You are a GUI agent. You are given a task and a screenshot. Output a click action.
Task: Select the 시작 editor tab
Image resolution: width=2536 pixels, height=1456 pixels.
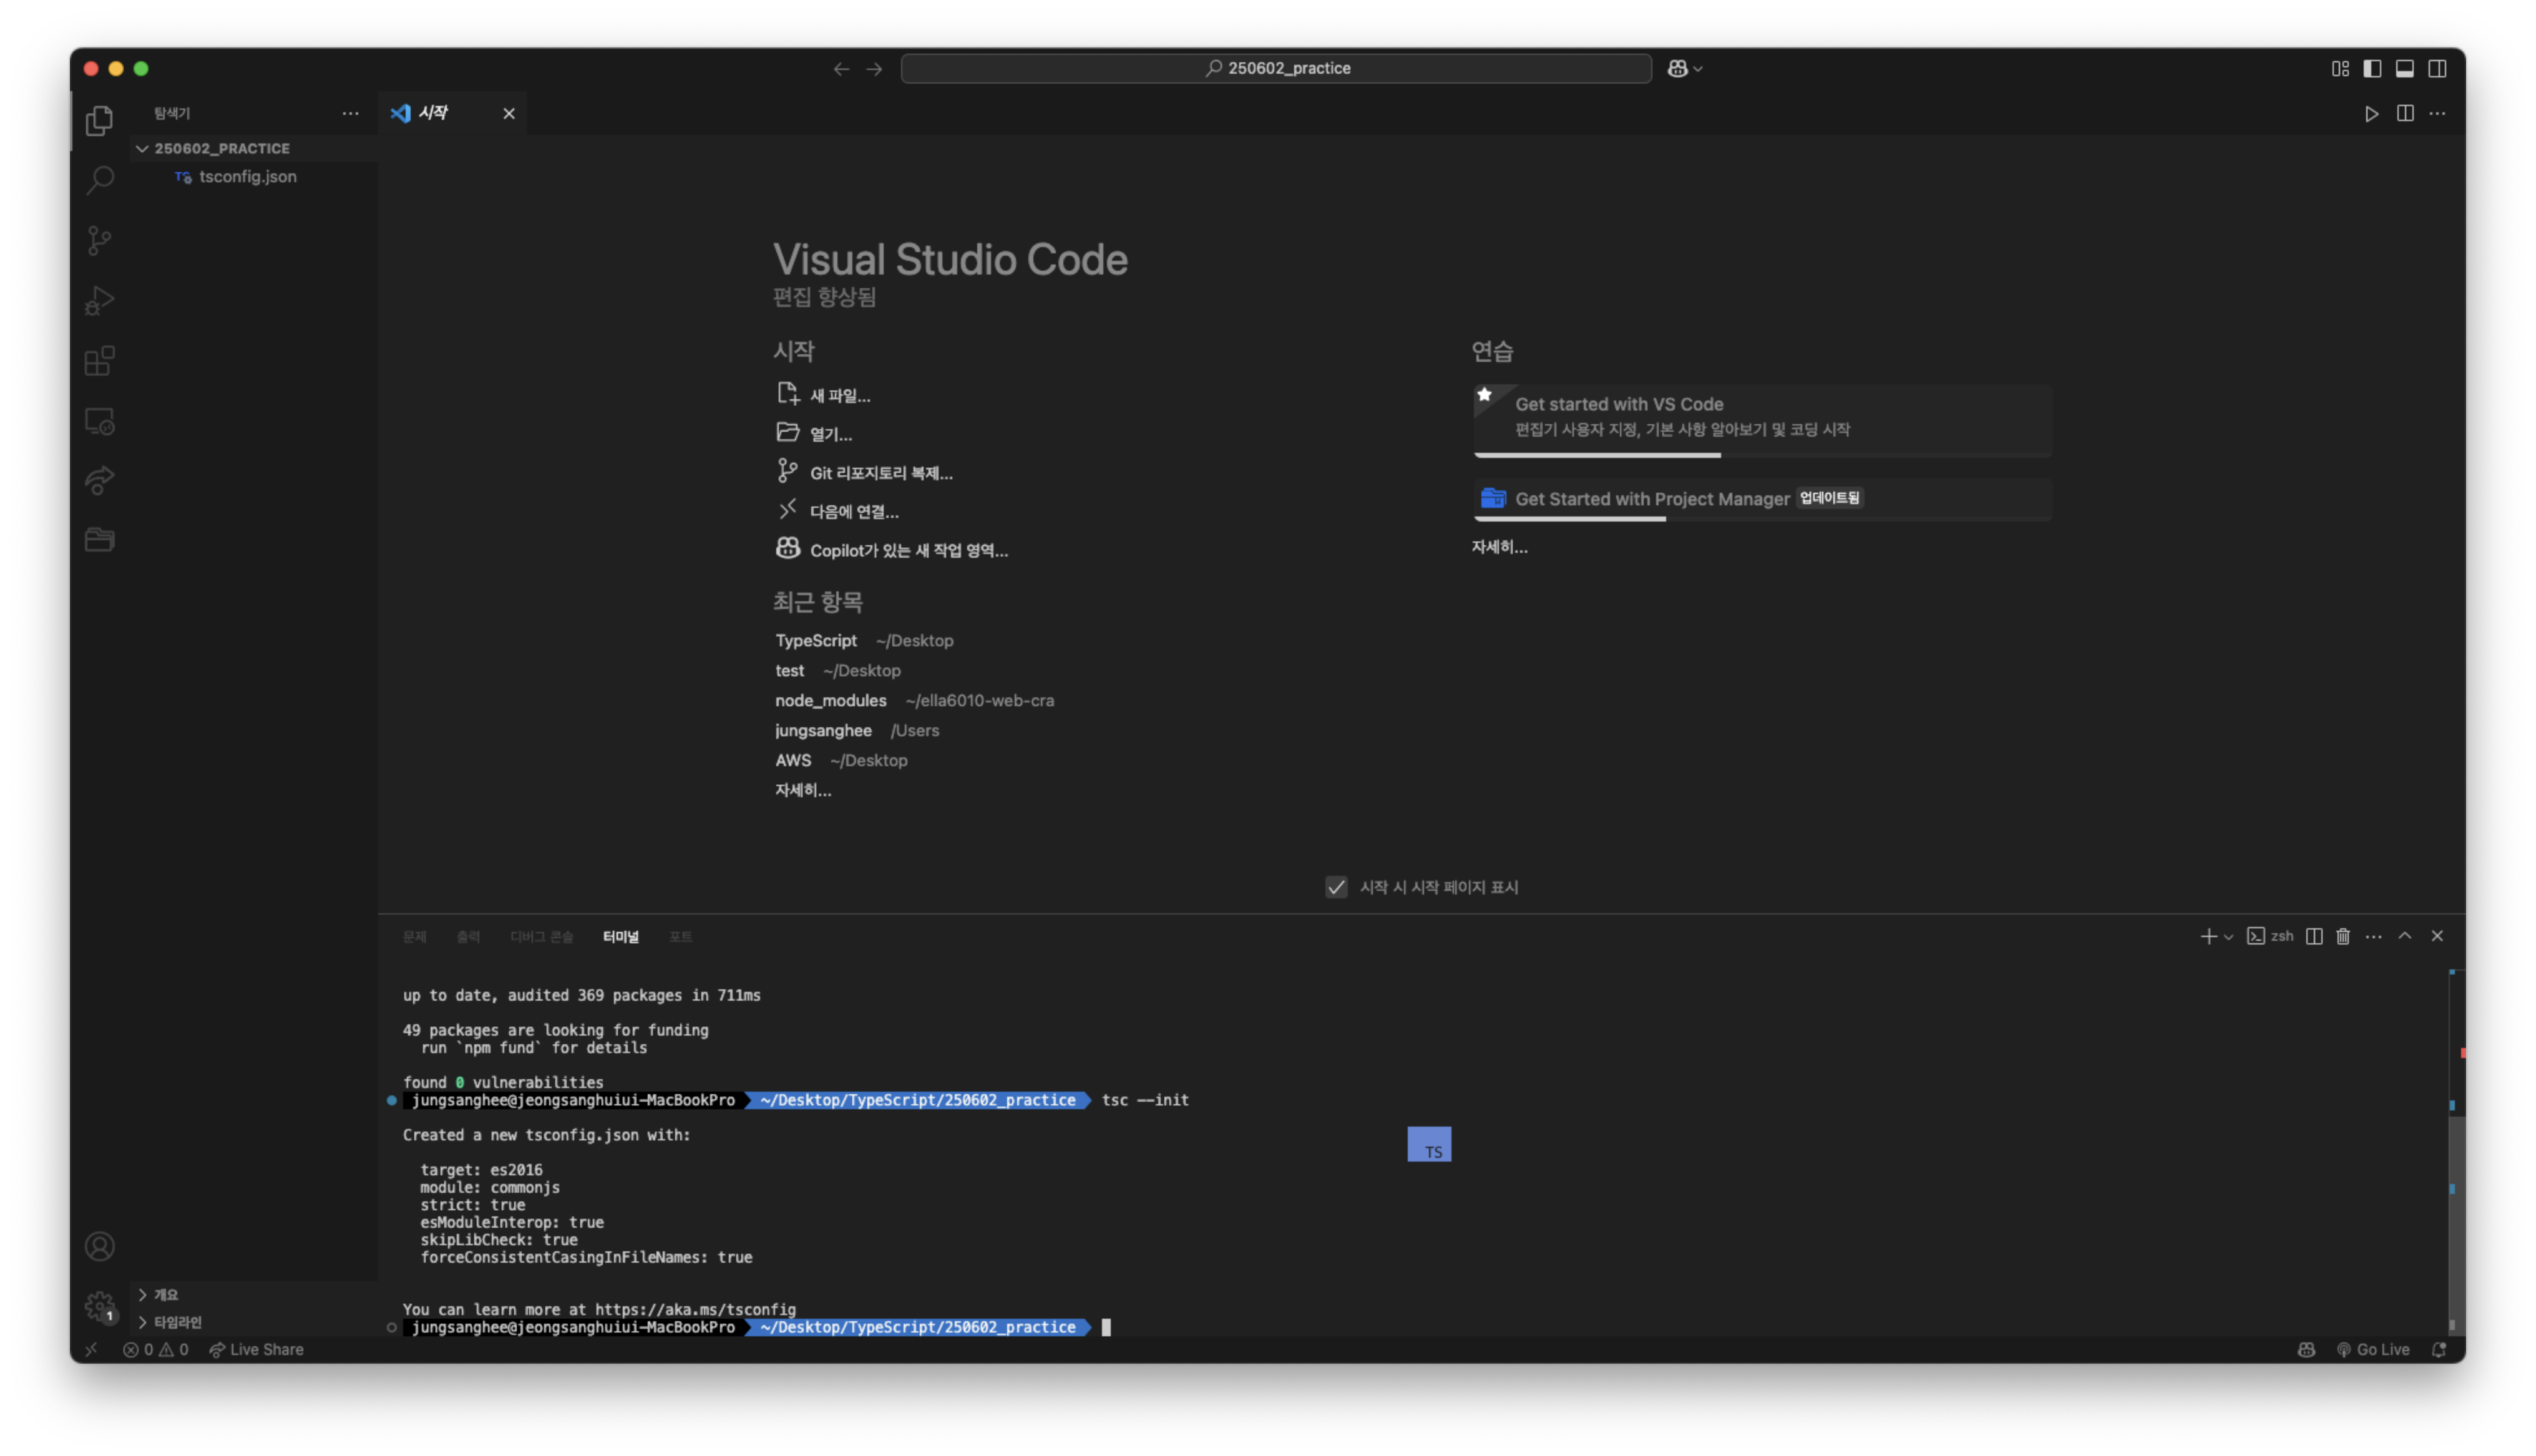point(453,113)
